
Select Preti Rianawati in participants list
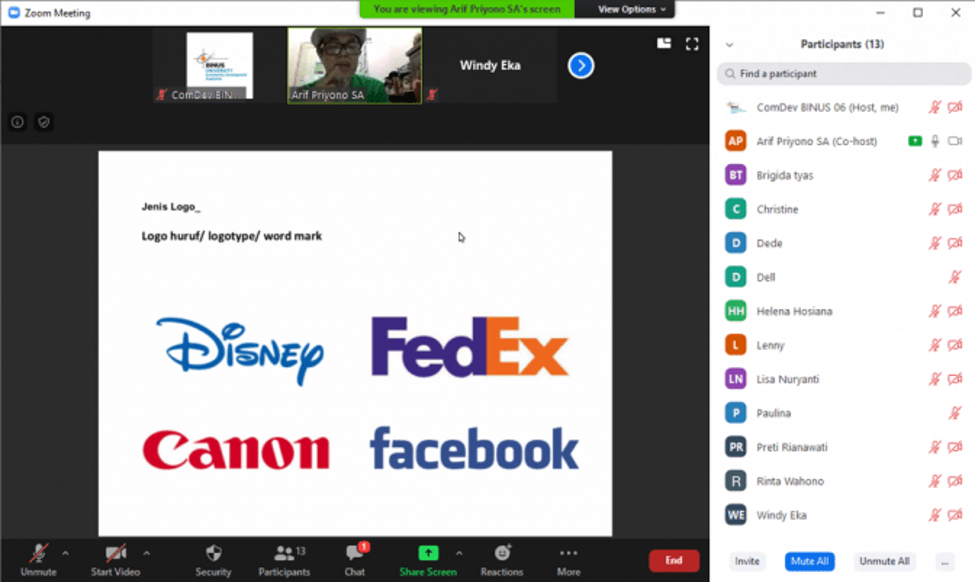[x=844, y=447]
